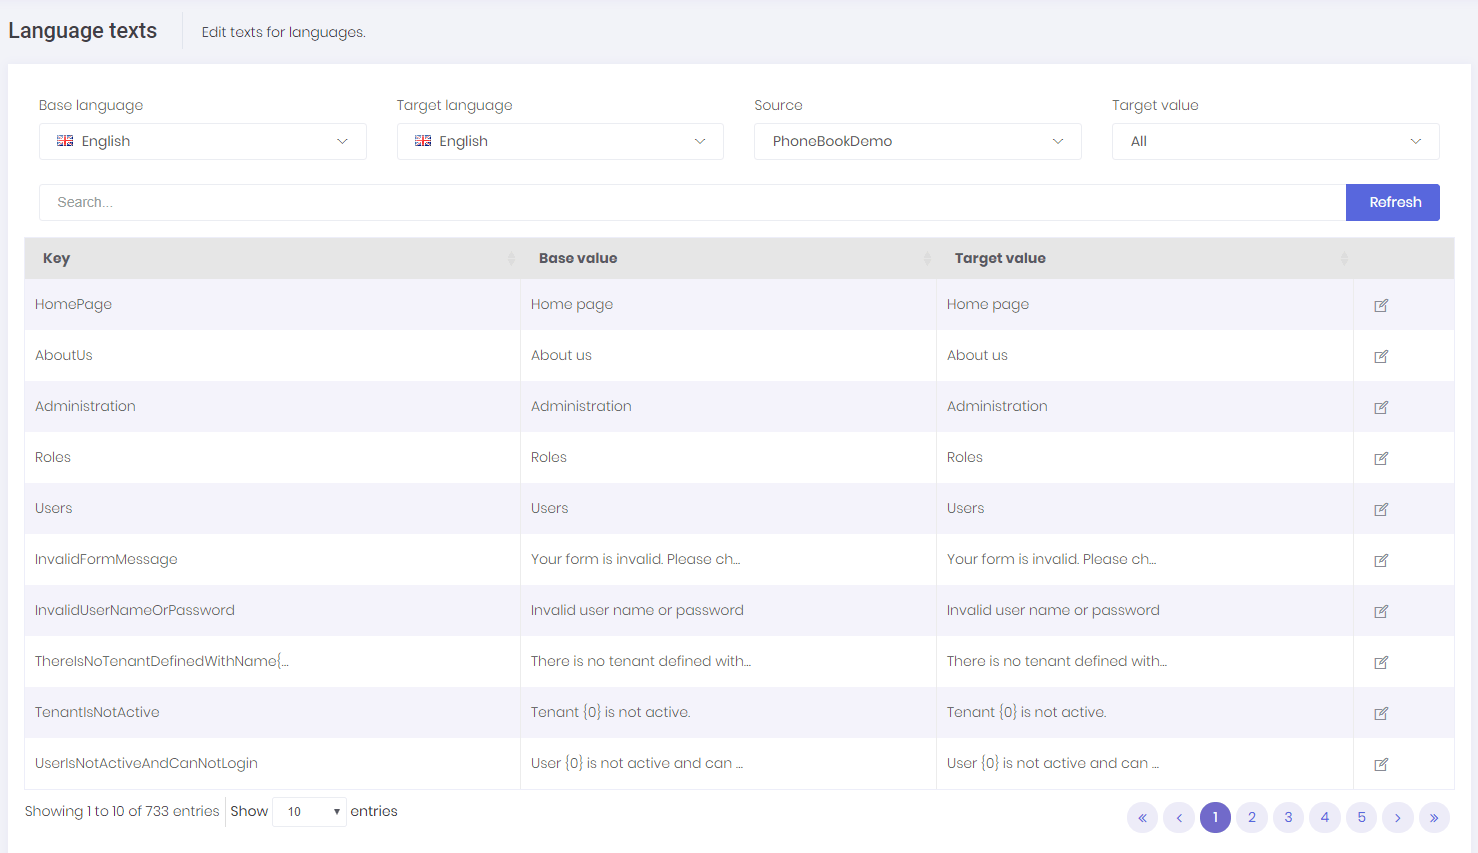The image size is (1478, 853).
Task: Open the Base language dropdown
Action: coord(202,141)
